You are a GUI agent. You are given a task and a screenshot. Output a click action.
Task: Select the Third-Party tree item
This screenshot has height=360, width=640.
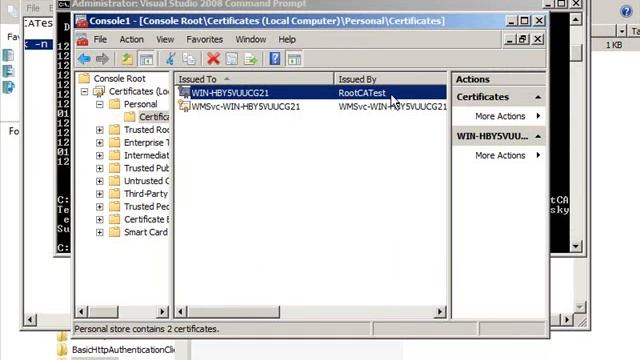pyautogui.click(x=146, y=194)
